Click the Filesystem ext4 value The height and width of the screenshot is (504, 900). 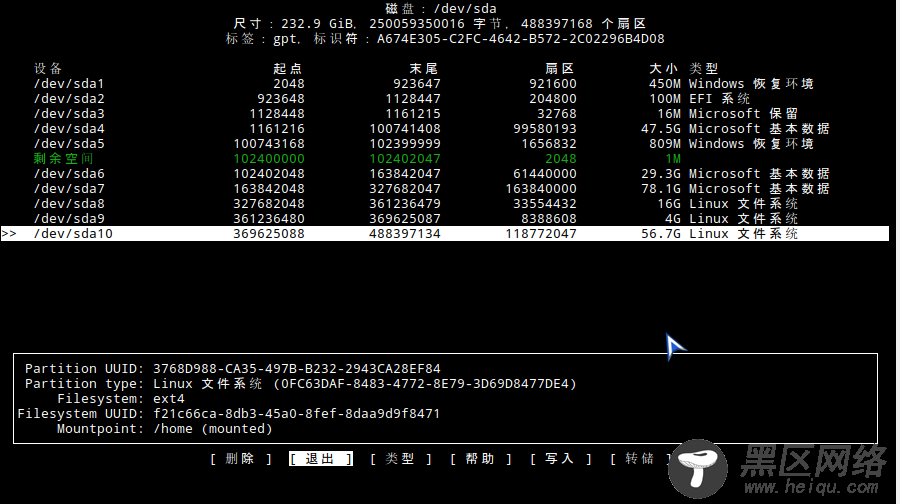[x=169, y=398]
